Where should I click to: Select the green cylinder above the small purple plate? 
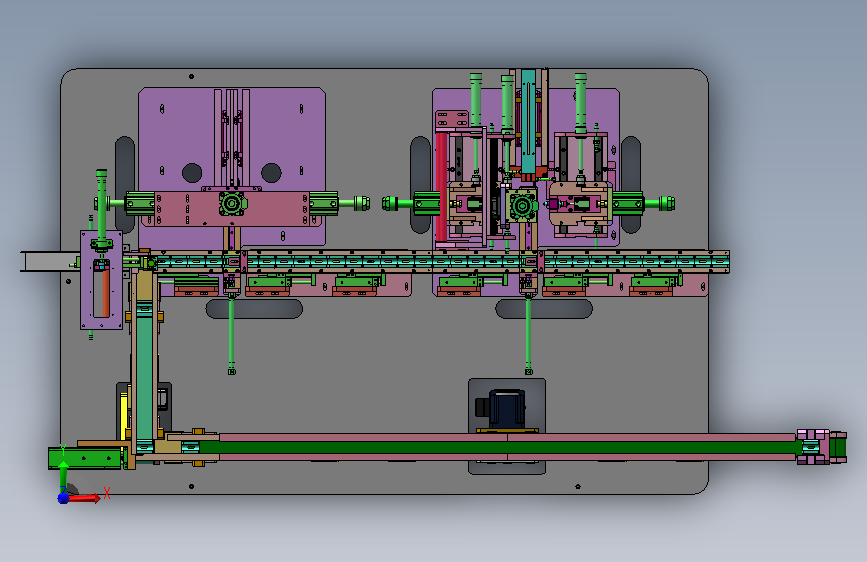101,205
